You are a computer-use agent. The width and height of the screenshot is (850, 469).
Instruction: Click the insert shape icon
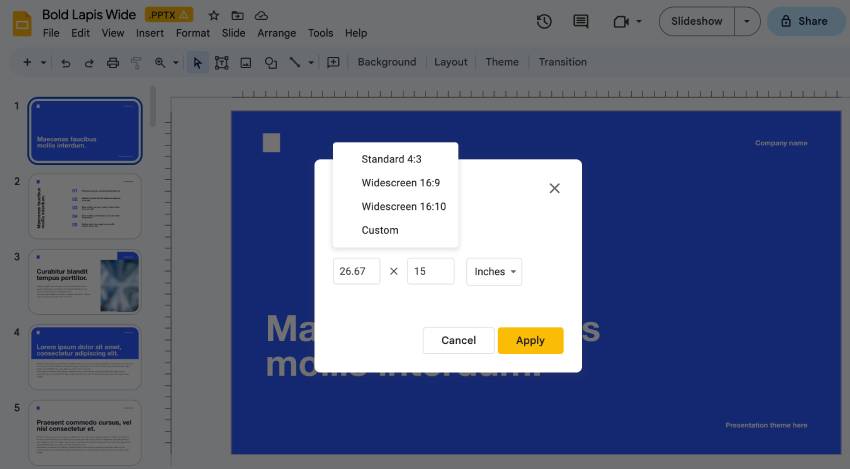(x=271, y=63)
